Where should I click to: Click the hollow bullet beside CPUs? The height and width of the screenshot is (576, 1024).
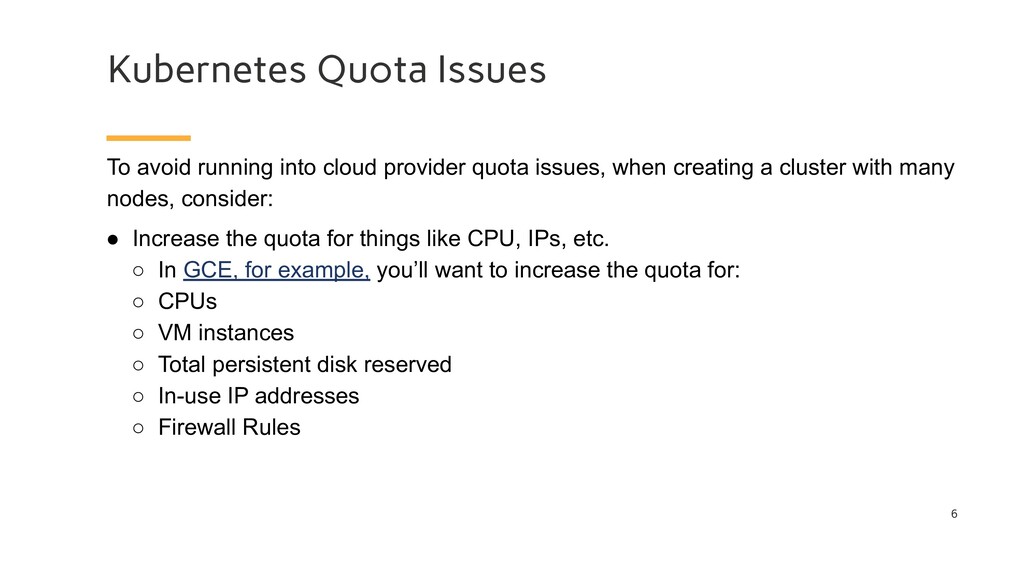click(138, 302)
